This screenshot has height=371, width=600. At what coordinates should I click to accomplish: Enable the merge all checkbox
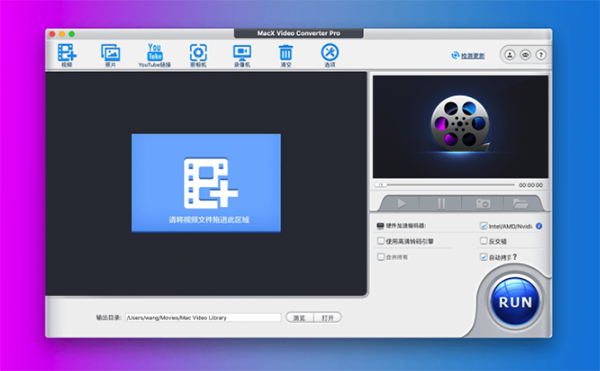click(x=381, y=257)
